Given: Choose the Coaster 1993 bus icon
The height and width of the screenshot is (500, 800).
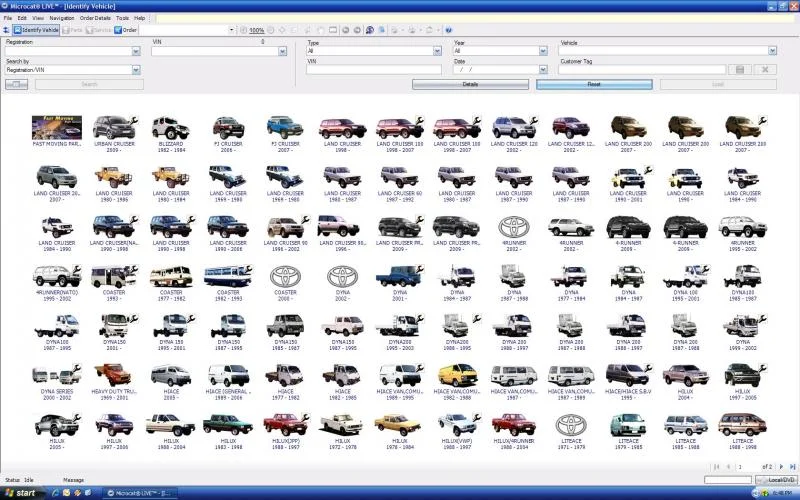Looking at the screenshot, I should click(x=114, y=277).
